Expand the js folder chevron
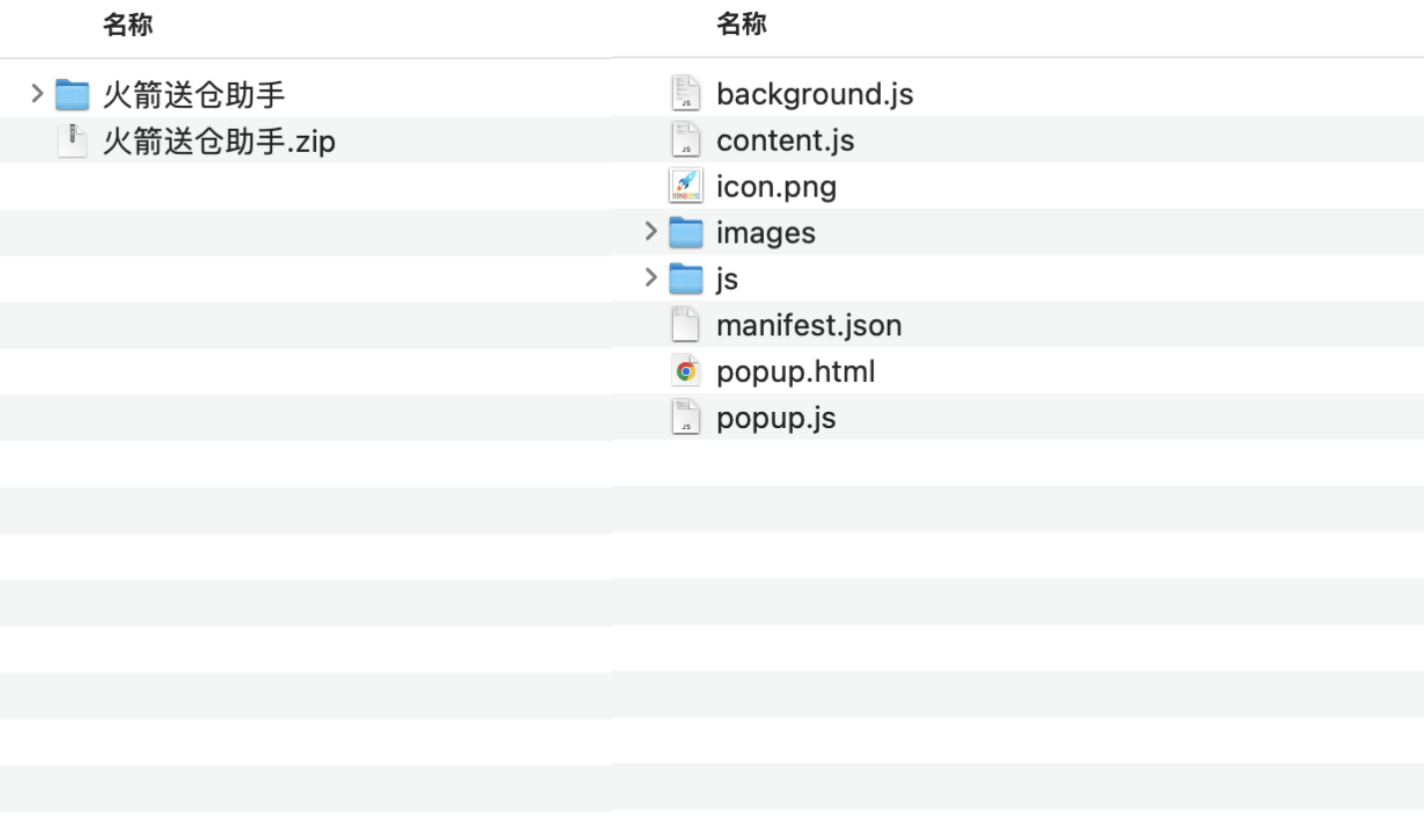Image resolution: width=1424 pixels, height=838 pixels. click(651, 278)
